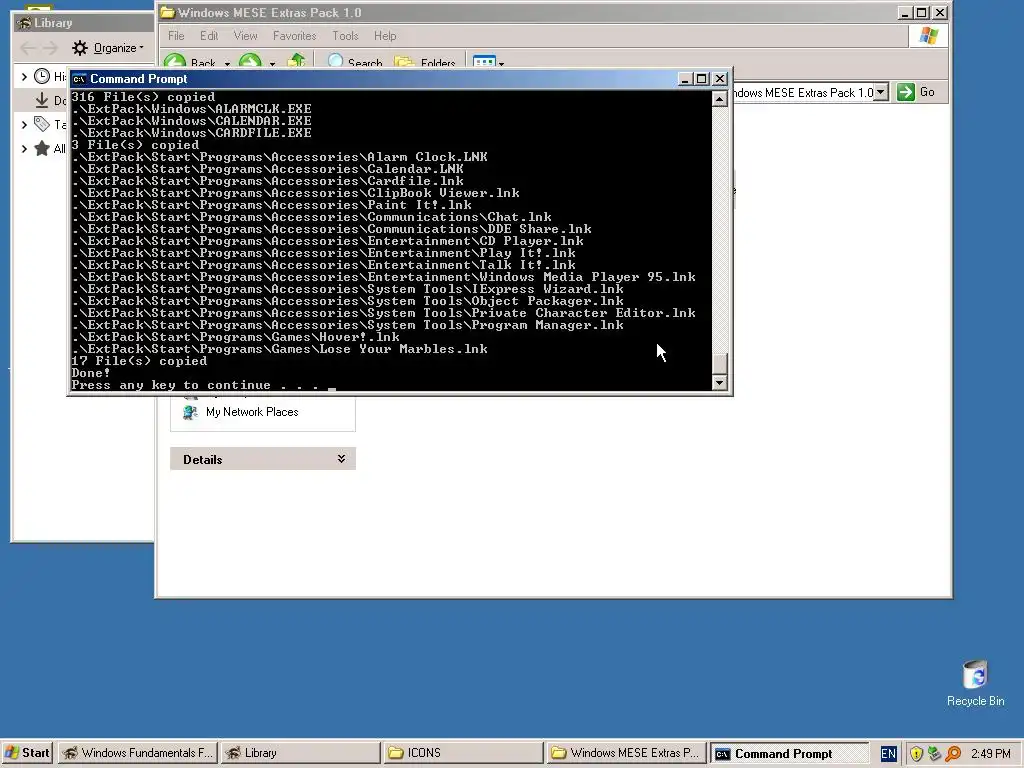Click the Library window title icon
This screenshot has width=1024, height=768.
pos(24,23)
